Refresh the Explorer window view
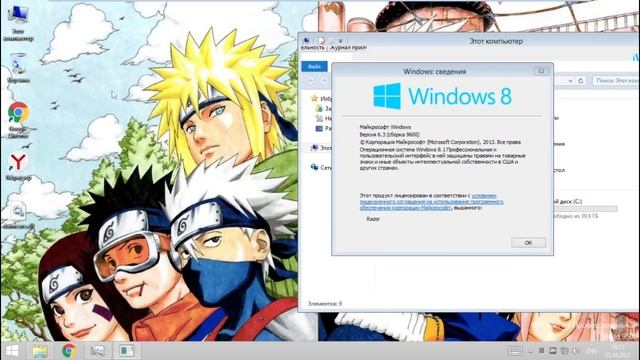The width and height of the screenshot is (640, 360). point(580,81)
